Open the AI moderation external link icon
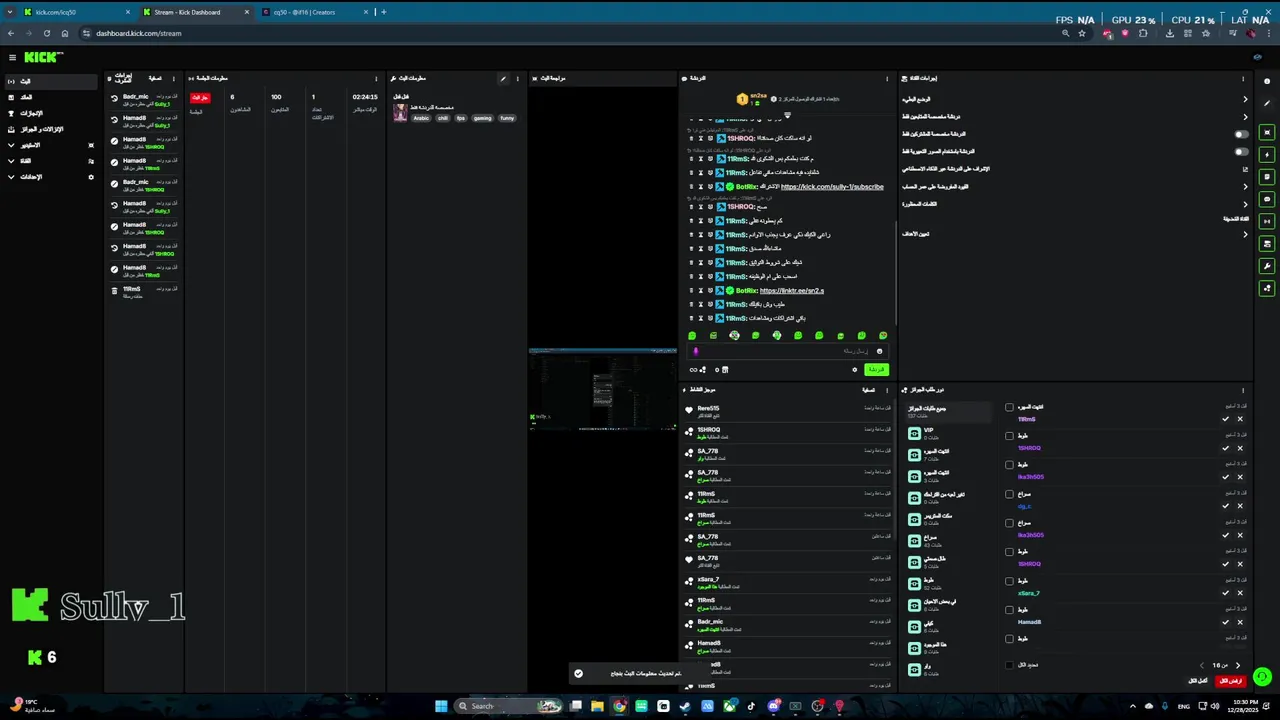 click(1245, 169)
